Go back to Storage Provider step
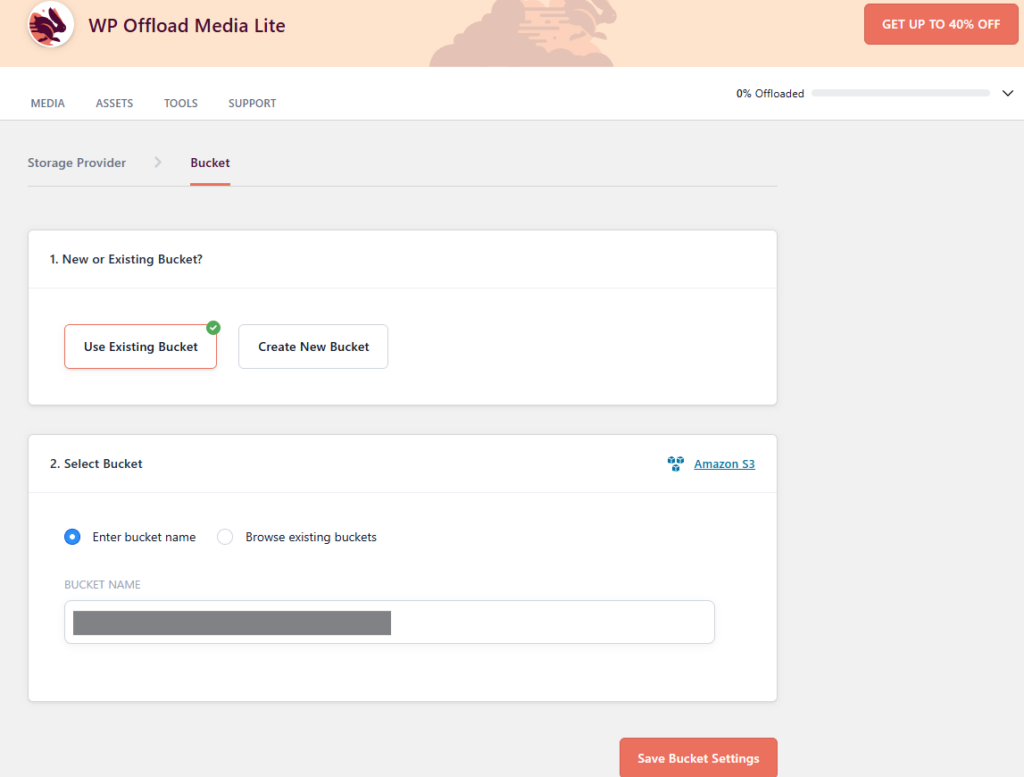Image resolution: width=1024 pixels, height=777 pixels. [76, 163]
